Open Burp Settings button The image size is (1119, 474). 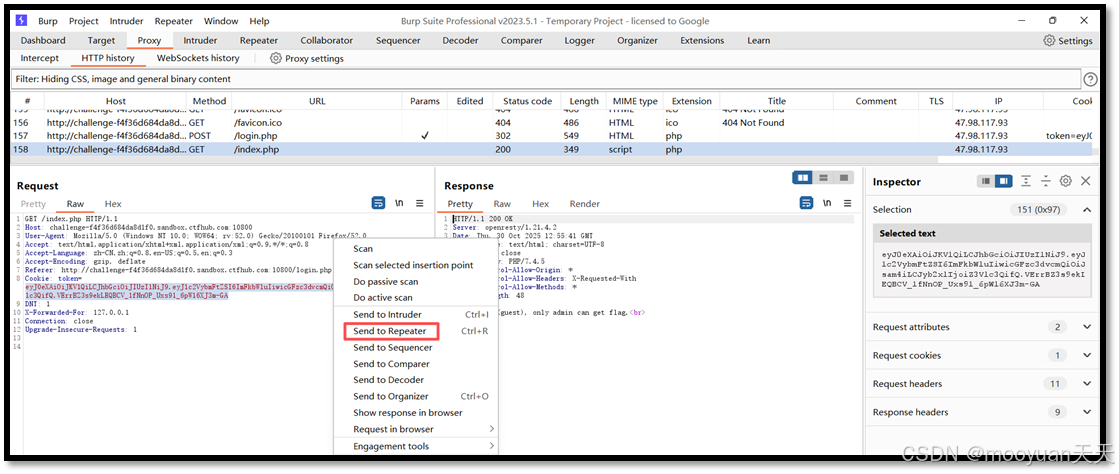coord(1068,41)
